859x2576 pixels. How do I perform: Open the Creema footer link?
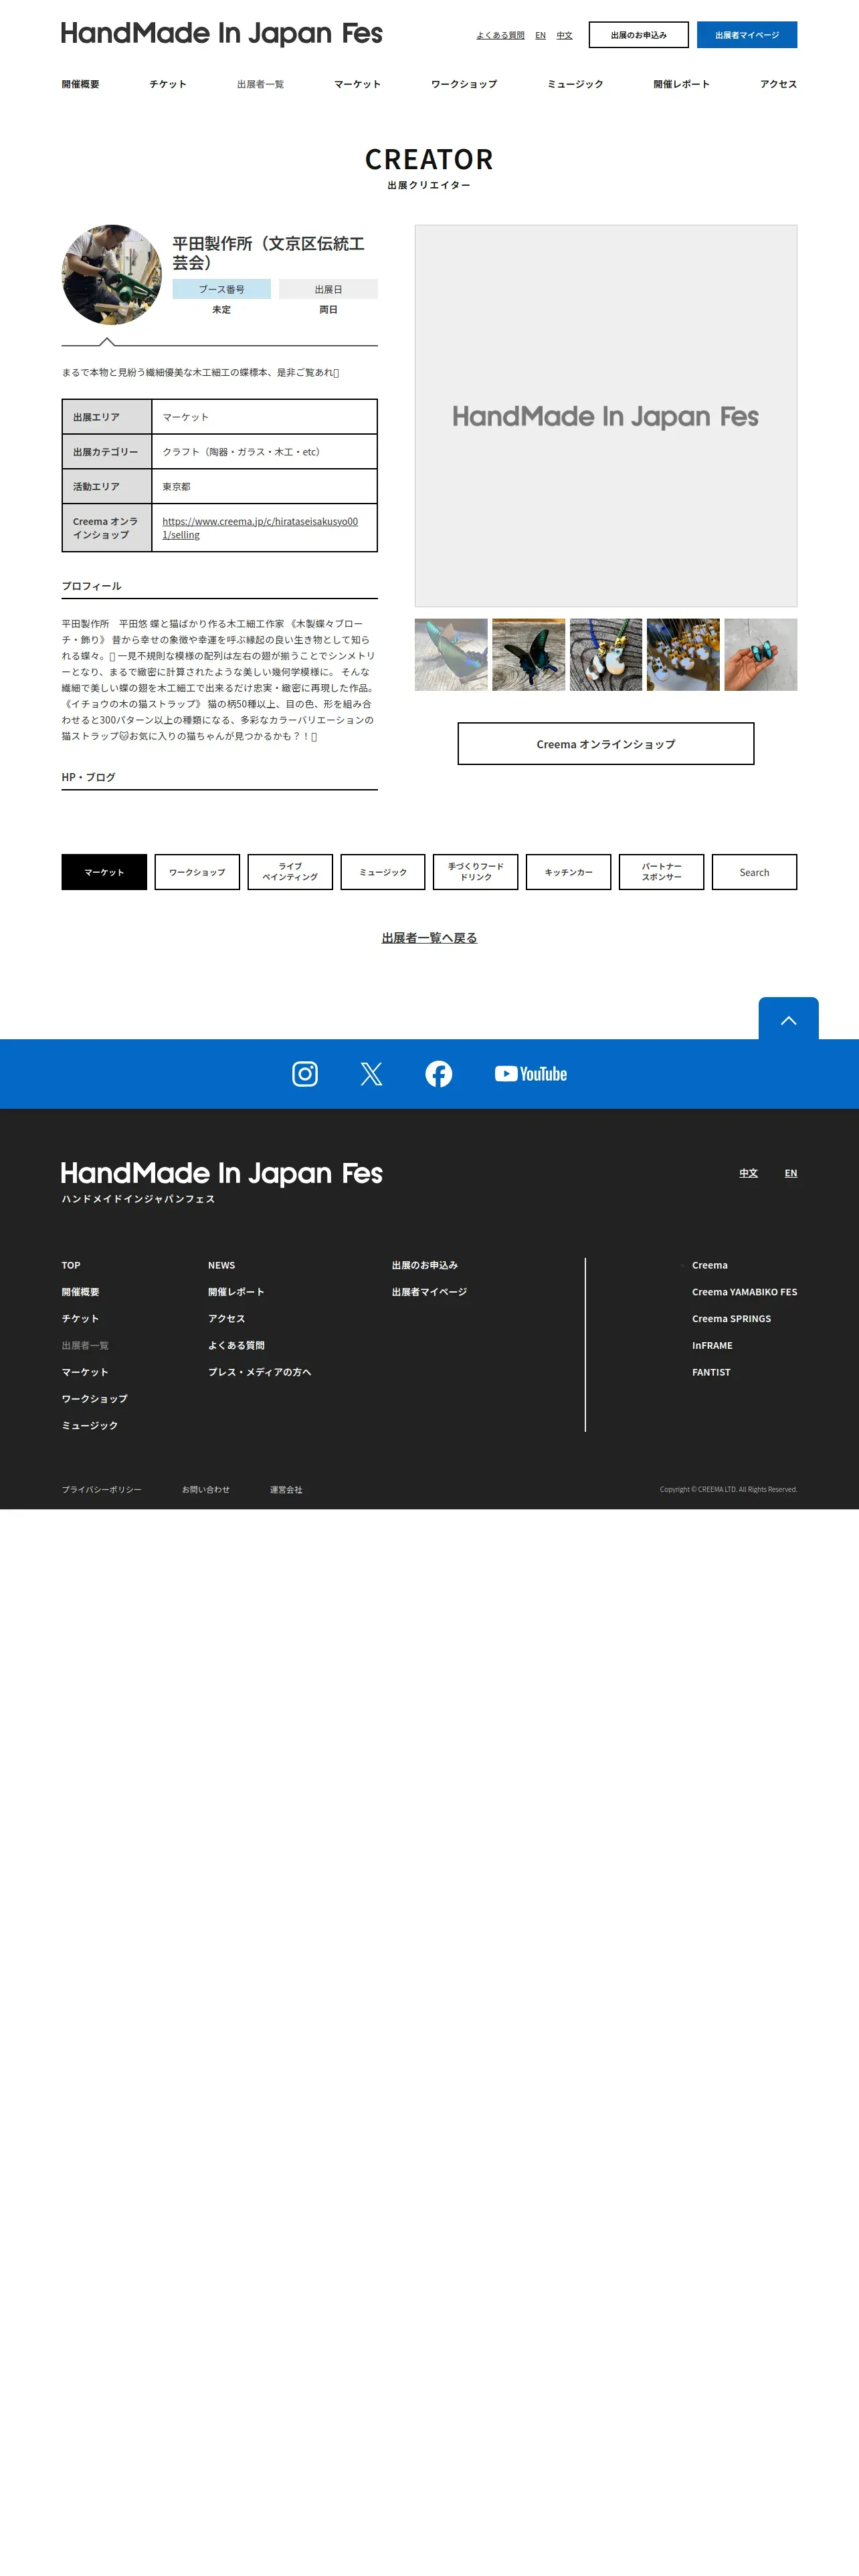(710, 1265)
